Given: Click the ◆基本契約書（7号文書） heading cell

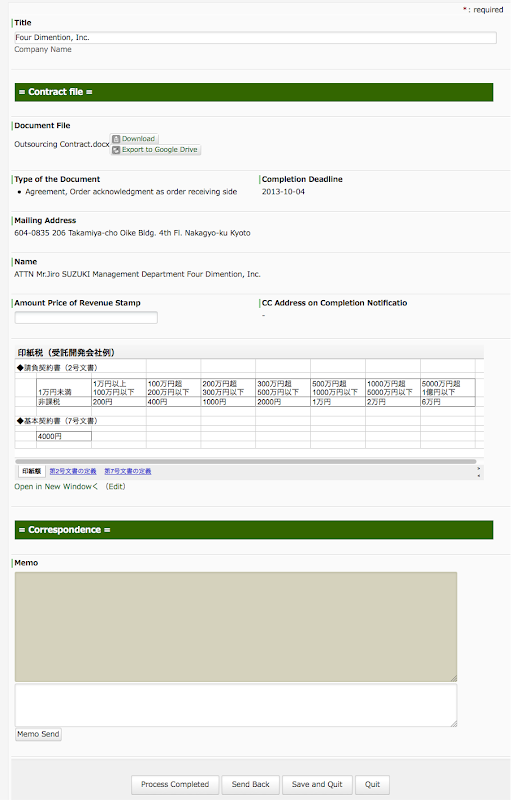Looking at the screenshot, I should tap(57, 421).
